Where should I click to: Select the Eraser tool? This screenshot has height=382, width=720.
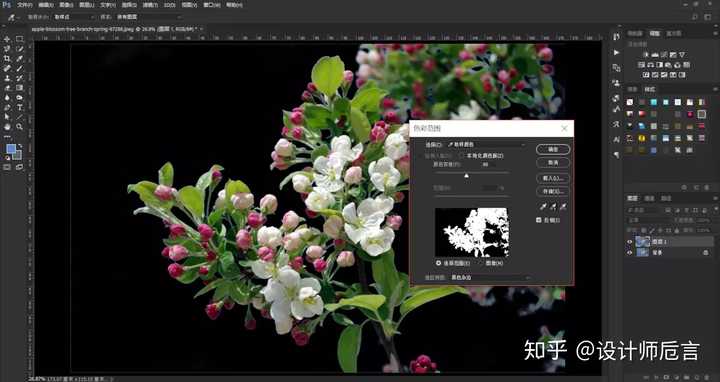7,88
